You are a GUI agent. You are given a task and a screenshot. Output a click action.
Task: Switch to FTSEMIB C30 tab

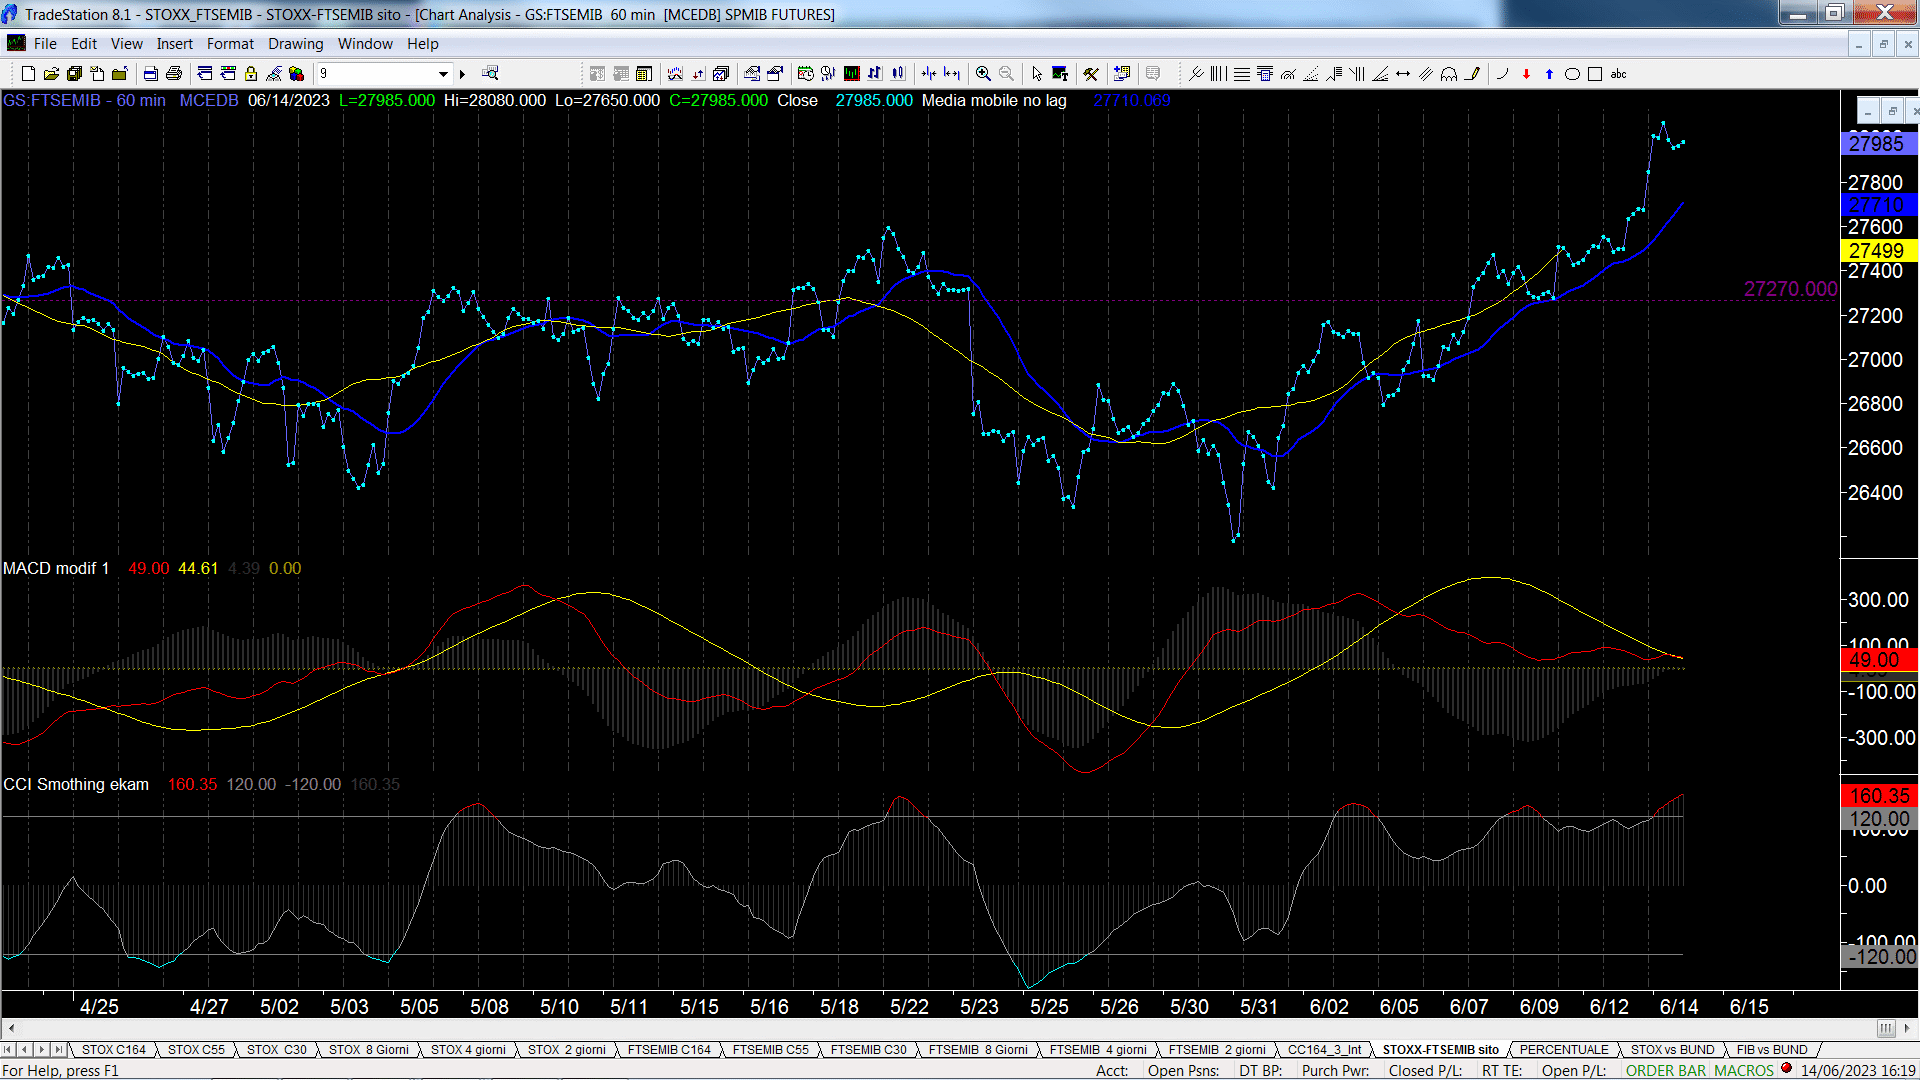coord(868,1049)
